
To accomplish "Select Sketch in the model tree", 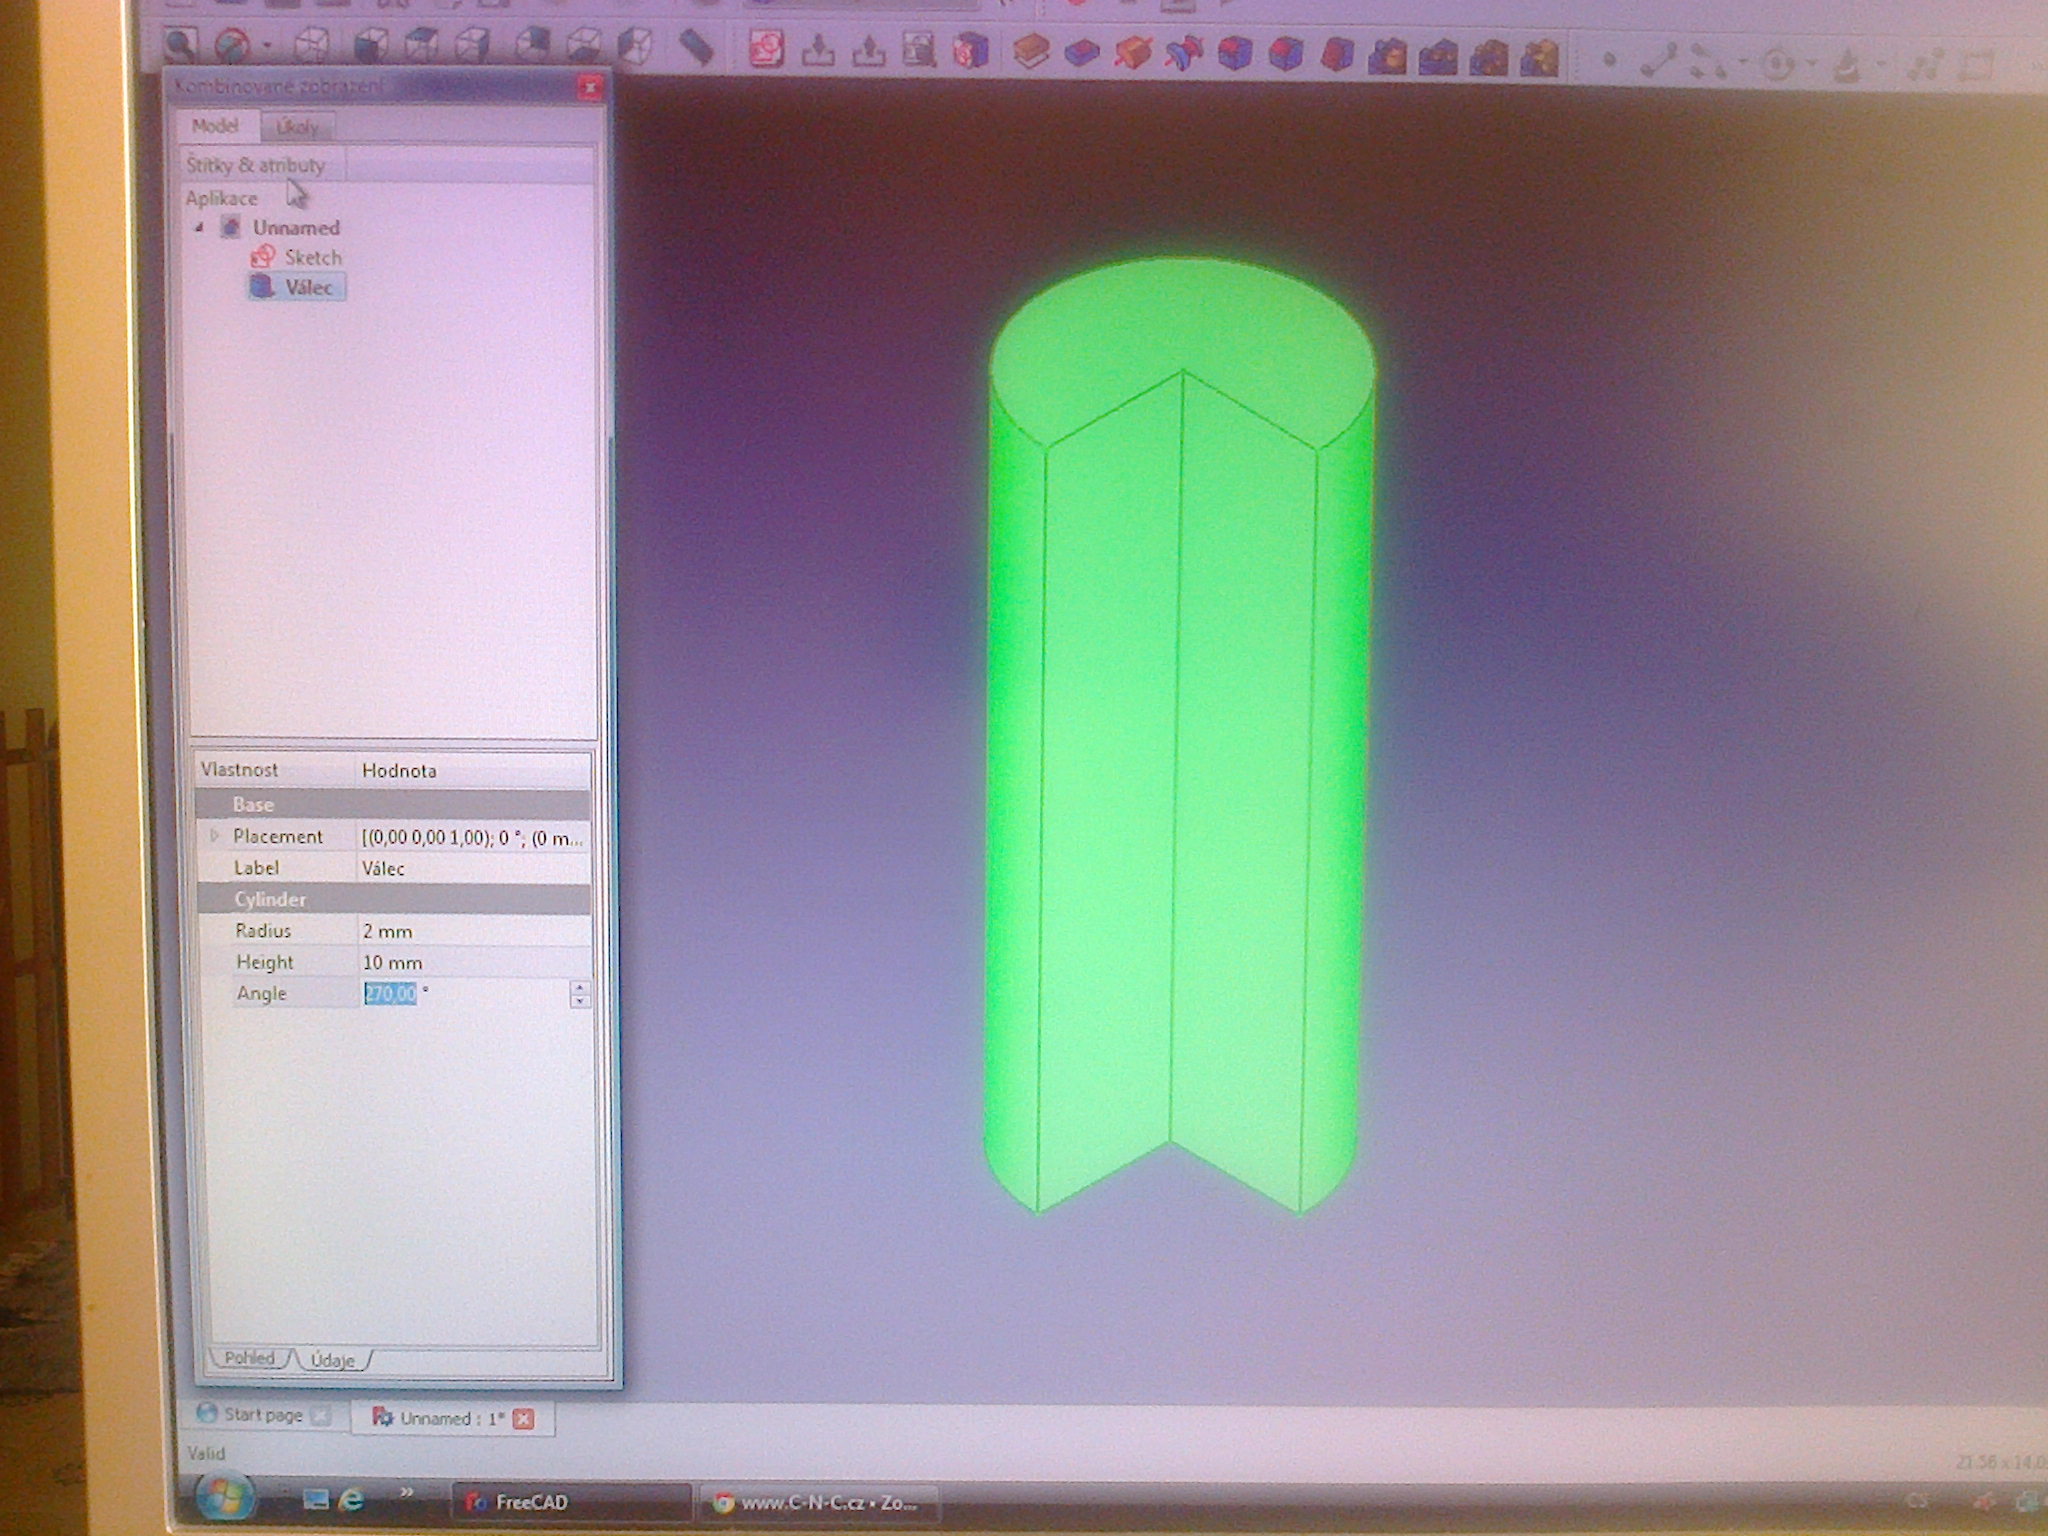I will coord(311,258).
